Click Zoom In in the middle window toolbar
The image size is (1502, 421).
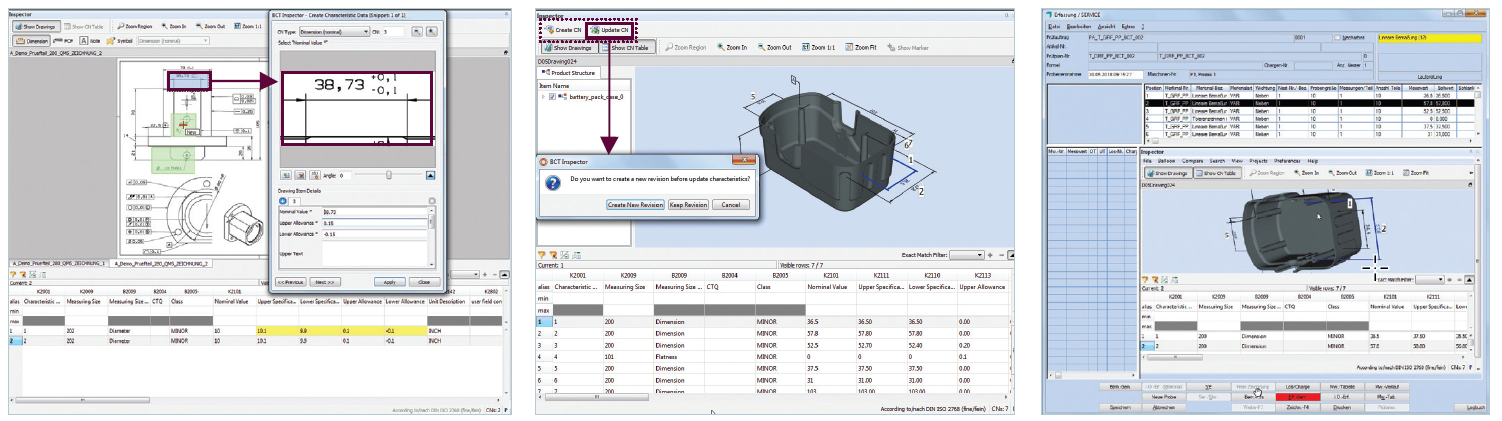[732, 48]
